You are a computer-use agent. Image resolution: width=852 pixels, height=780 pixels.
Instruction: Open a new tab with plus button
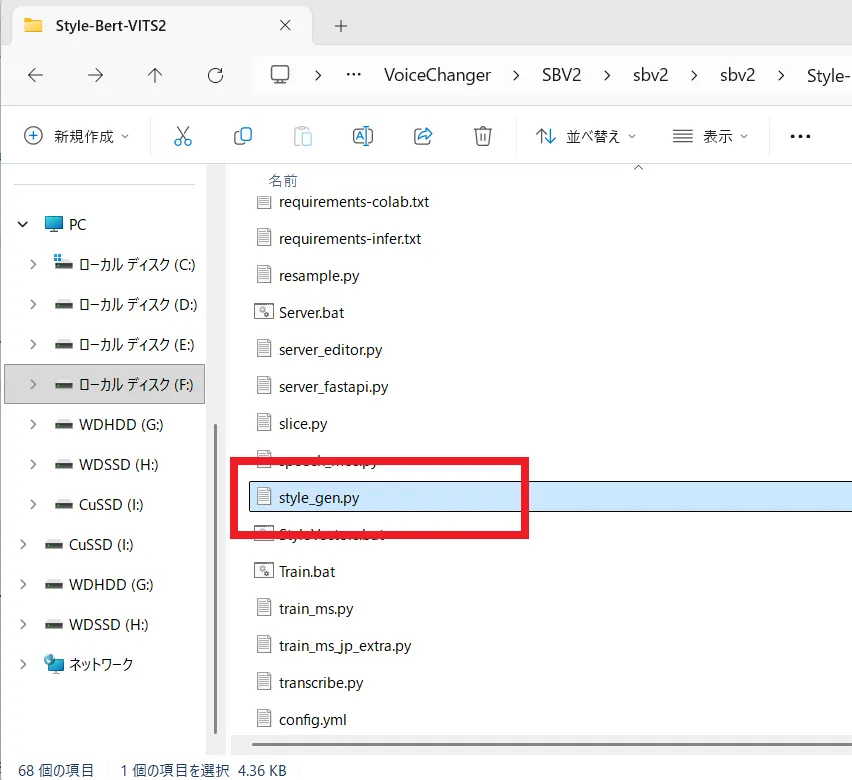(340, 26)
